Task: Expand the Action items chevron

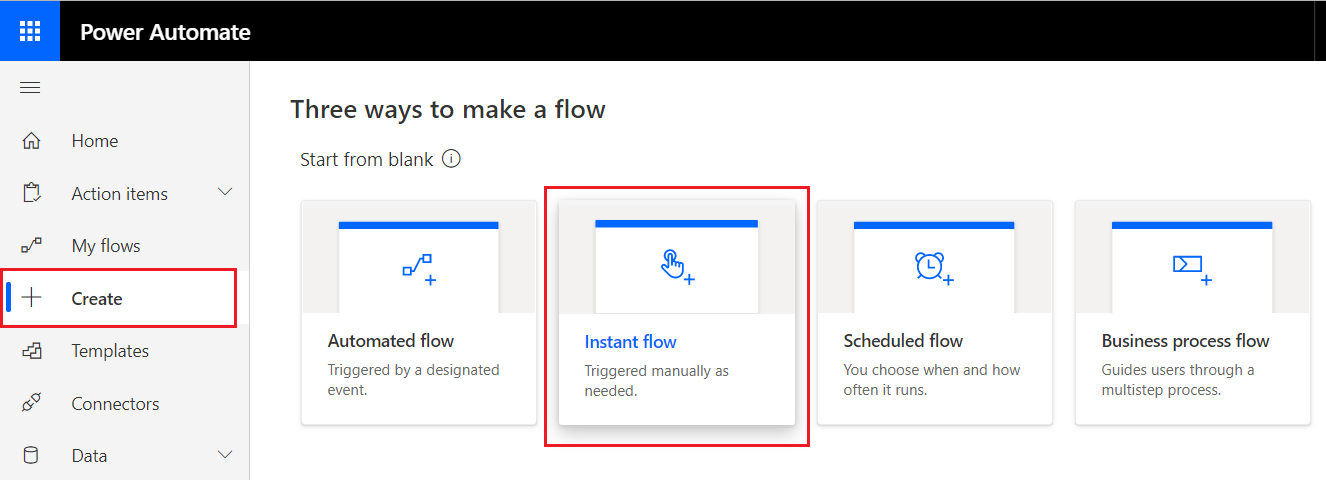Action: 225,192
